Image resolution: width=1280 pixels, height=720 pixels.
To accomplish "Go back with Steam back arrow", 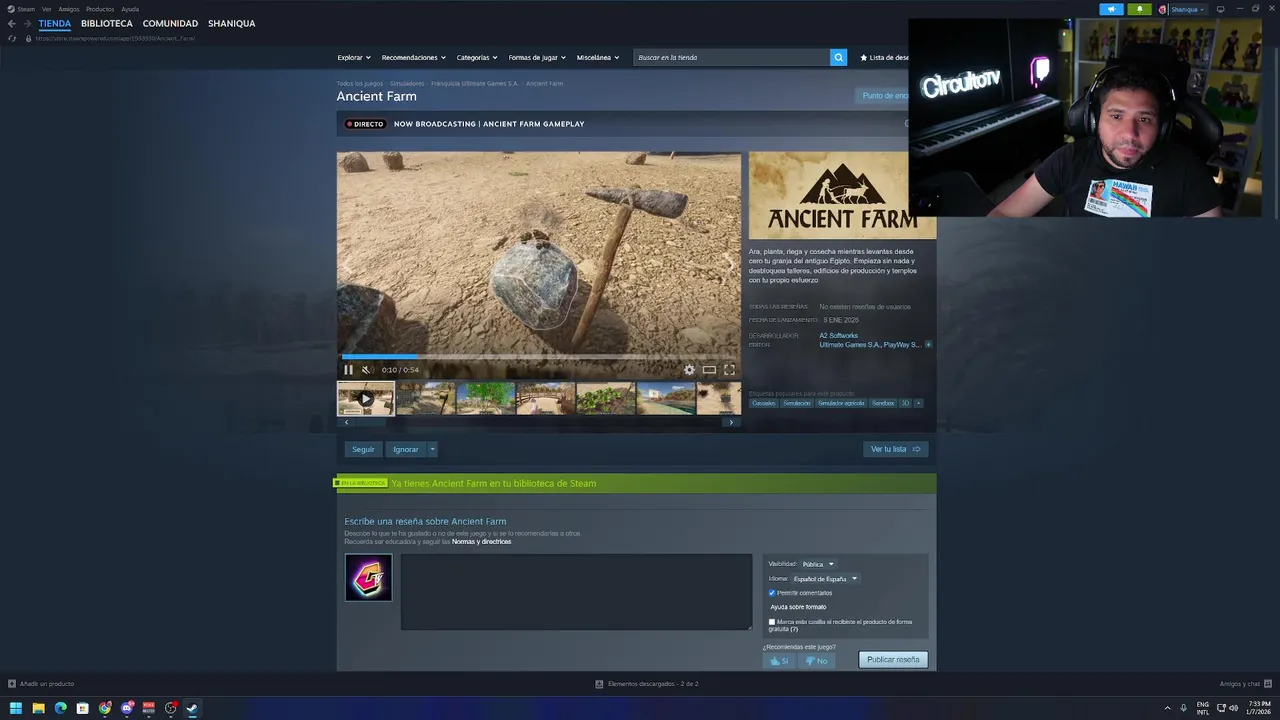I will [x=11, y=23].
